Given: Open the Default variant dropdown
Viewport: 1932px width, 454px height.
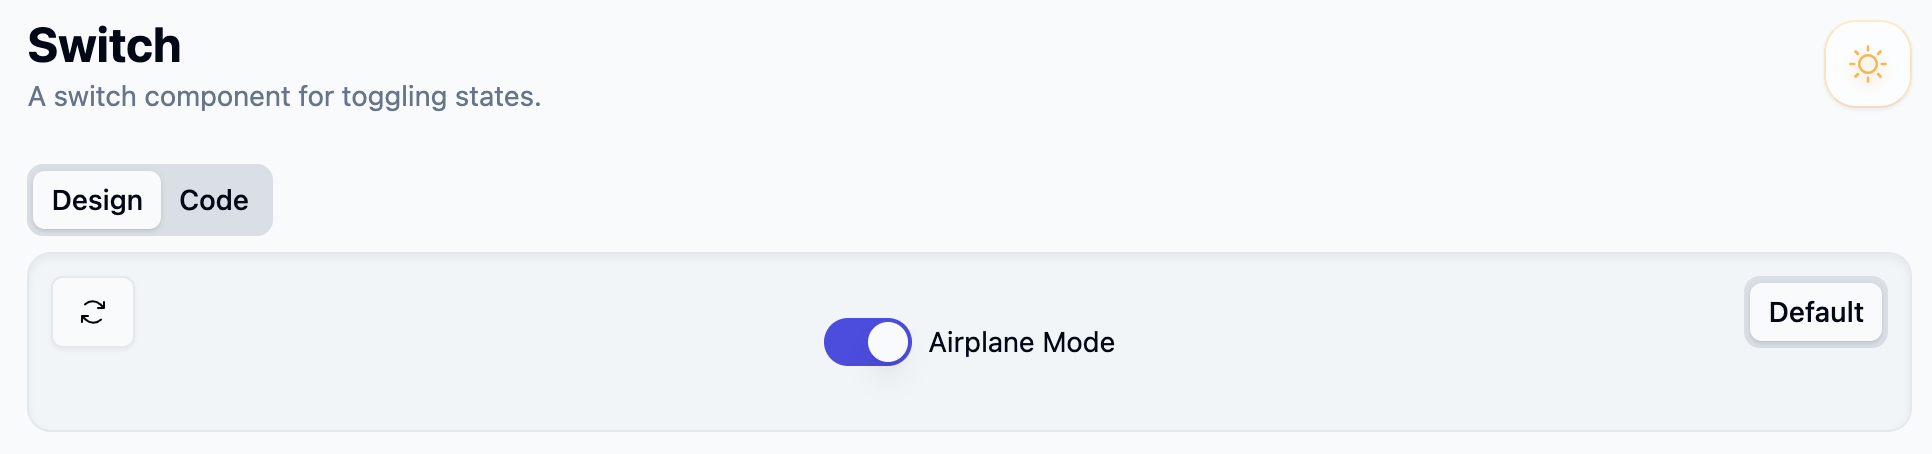Looking at the screenshot, I should click(1815, 312).
